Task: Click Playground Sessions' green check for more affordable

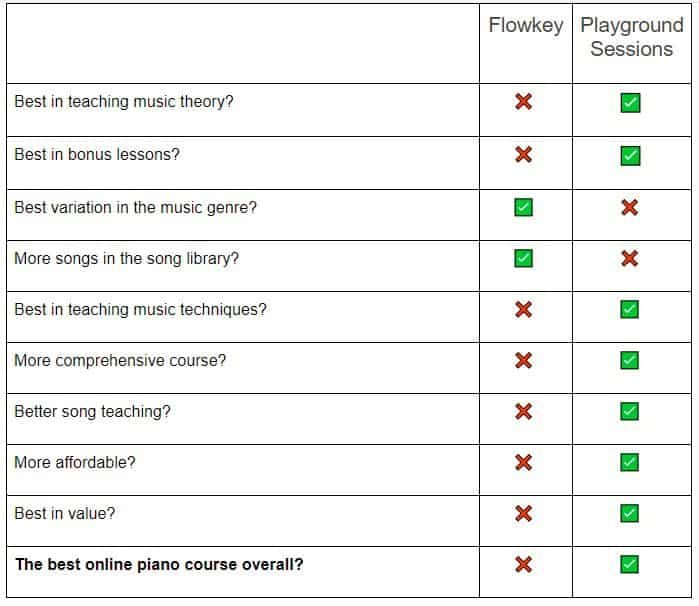Action: click(x=629, y=462)
